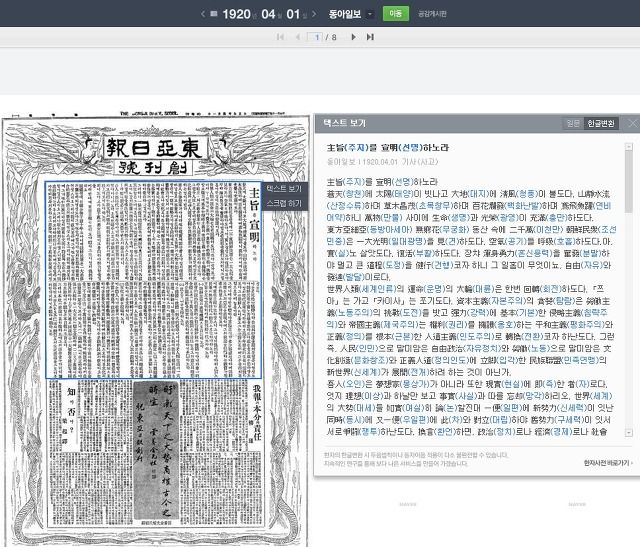Switch to the 한글변환 tab
Image resolution: width=640 pixels, height=547 pixels.
600,123
